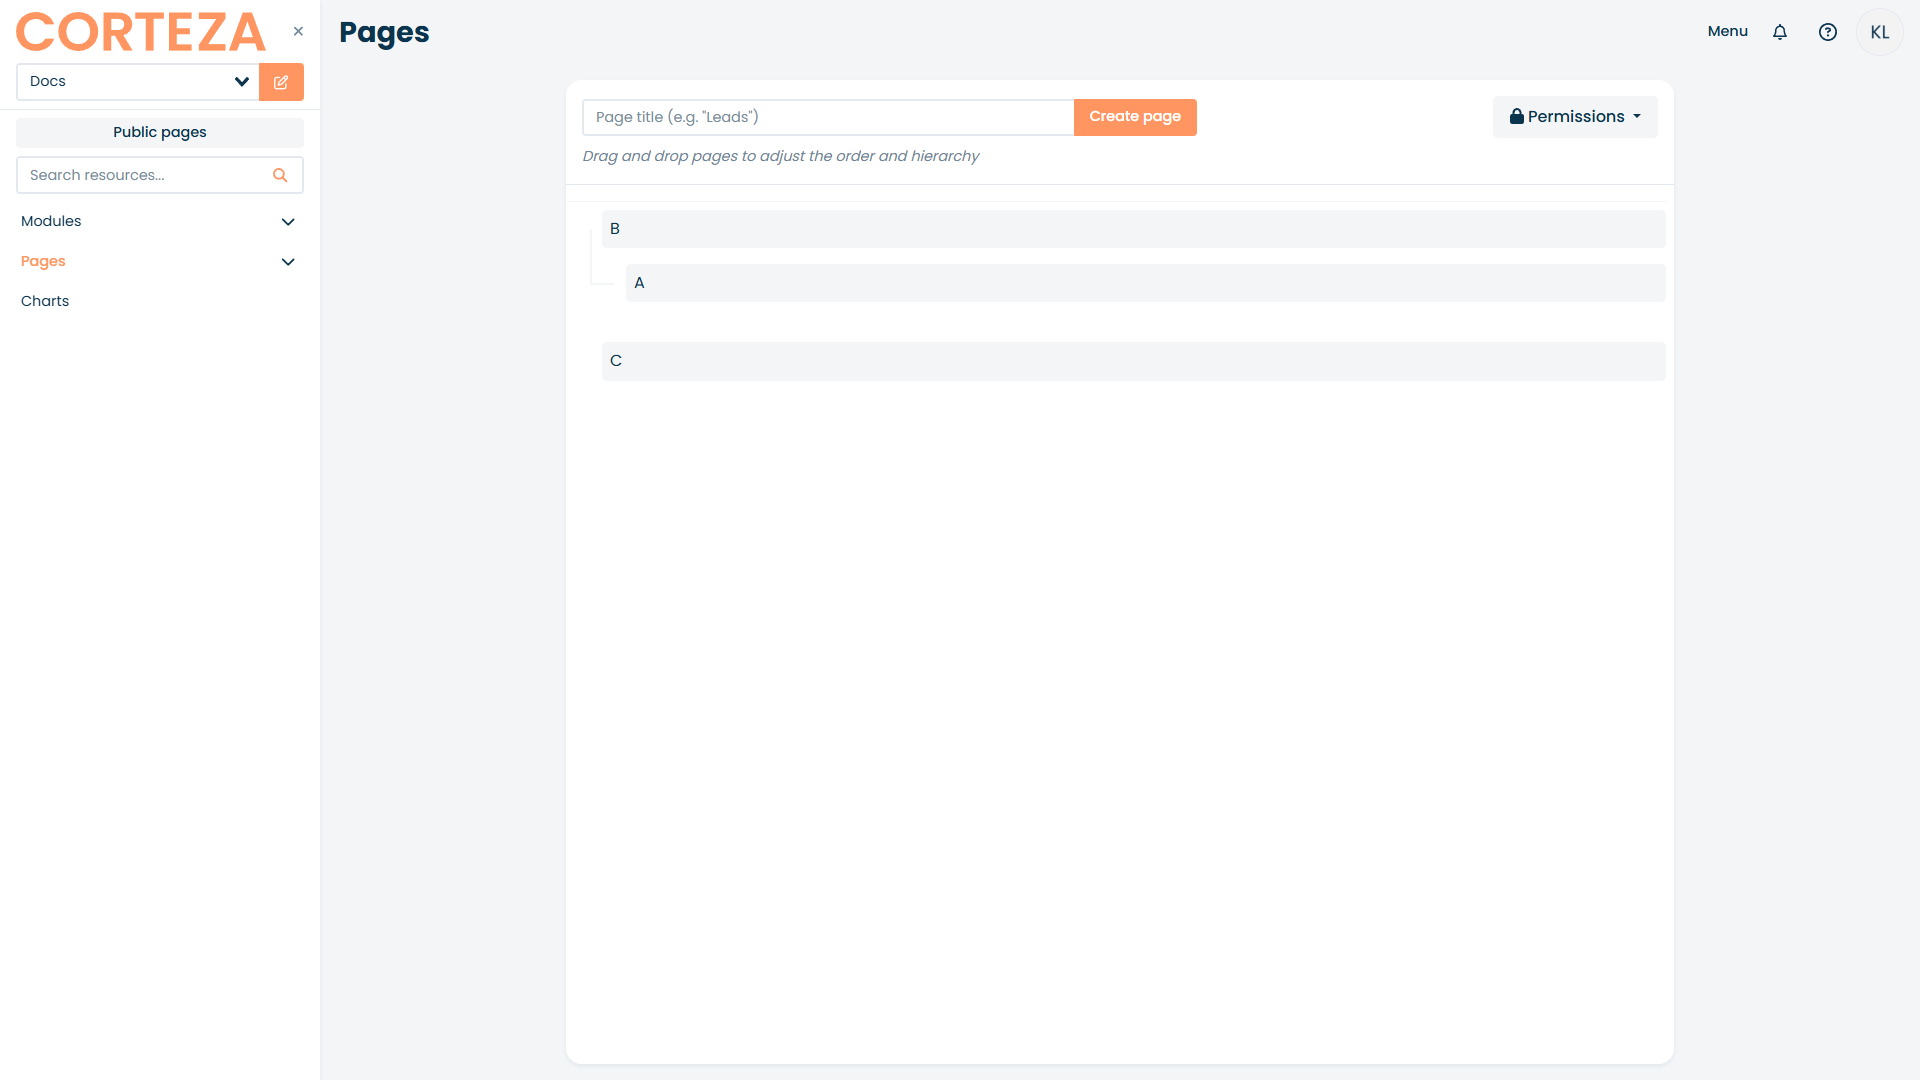This screenshot has height=1080, width=1920.
Task: Select page C in the tree
Action: click(x=1133, y=361)
